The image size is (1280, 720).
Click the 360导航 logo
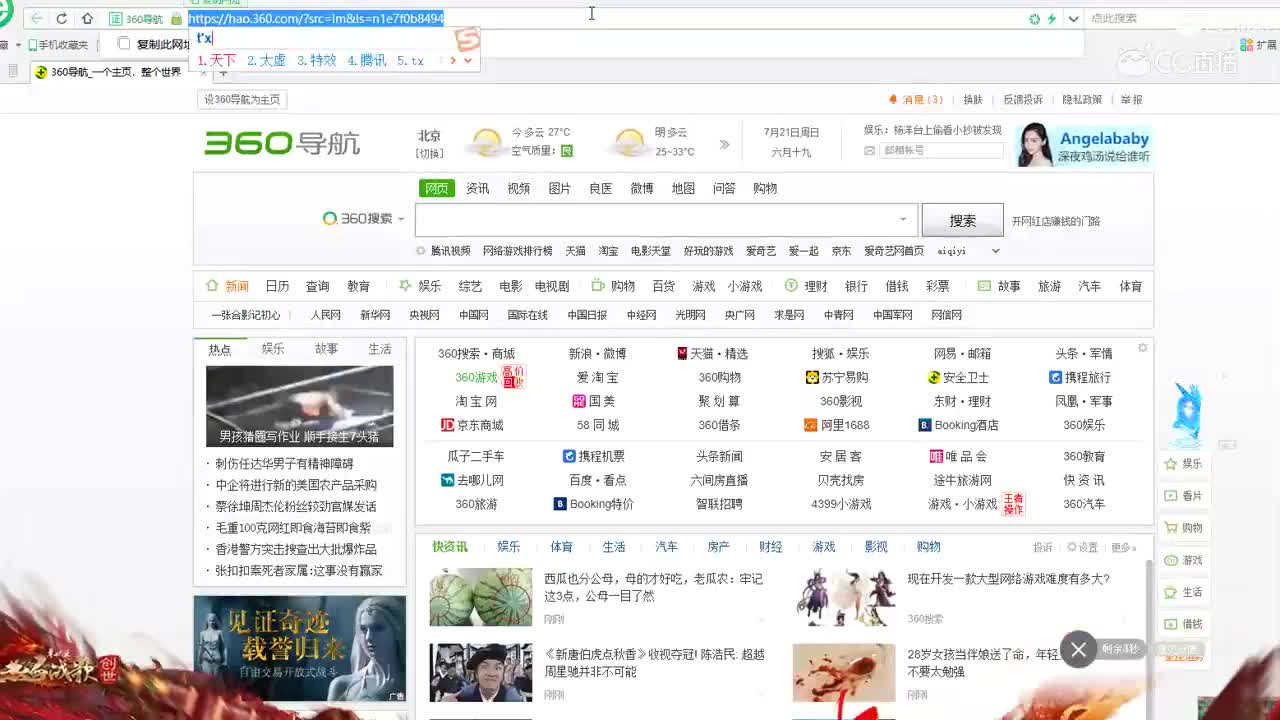coord(282,143)
